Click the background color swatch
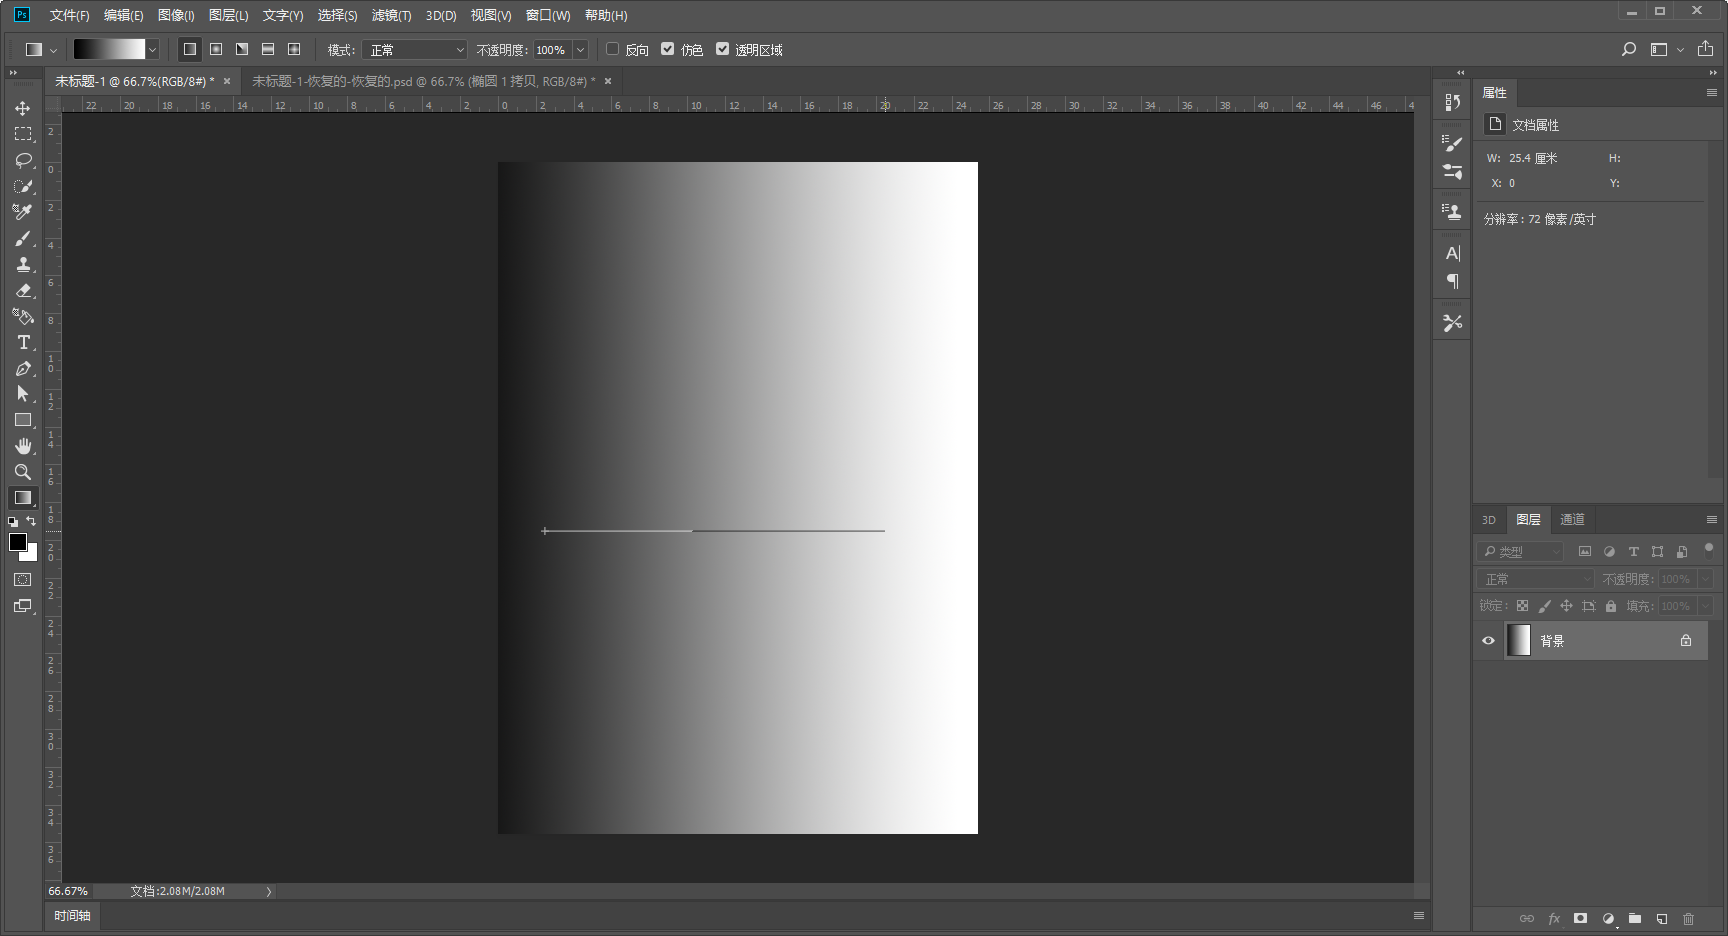 coord(31,553)
